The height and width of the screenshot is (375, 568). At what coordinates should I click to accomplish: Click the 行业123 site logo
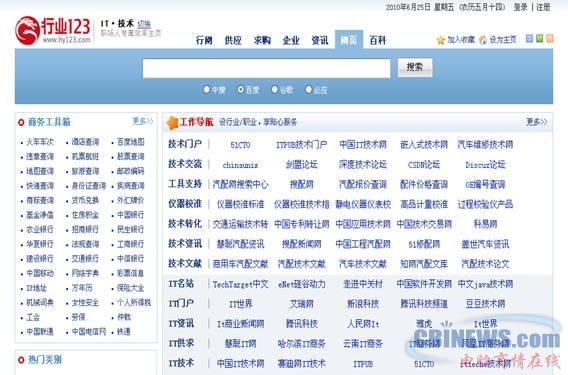(53, 30)
